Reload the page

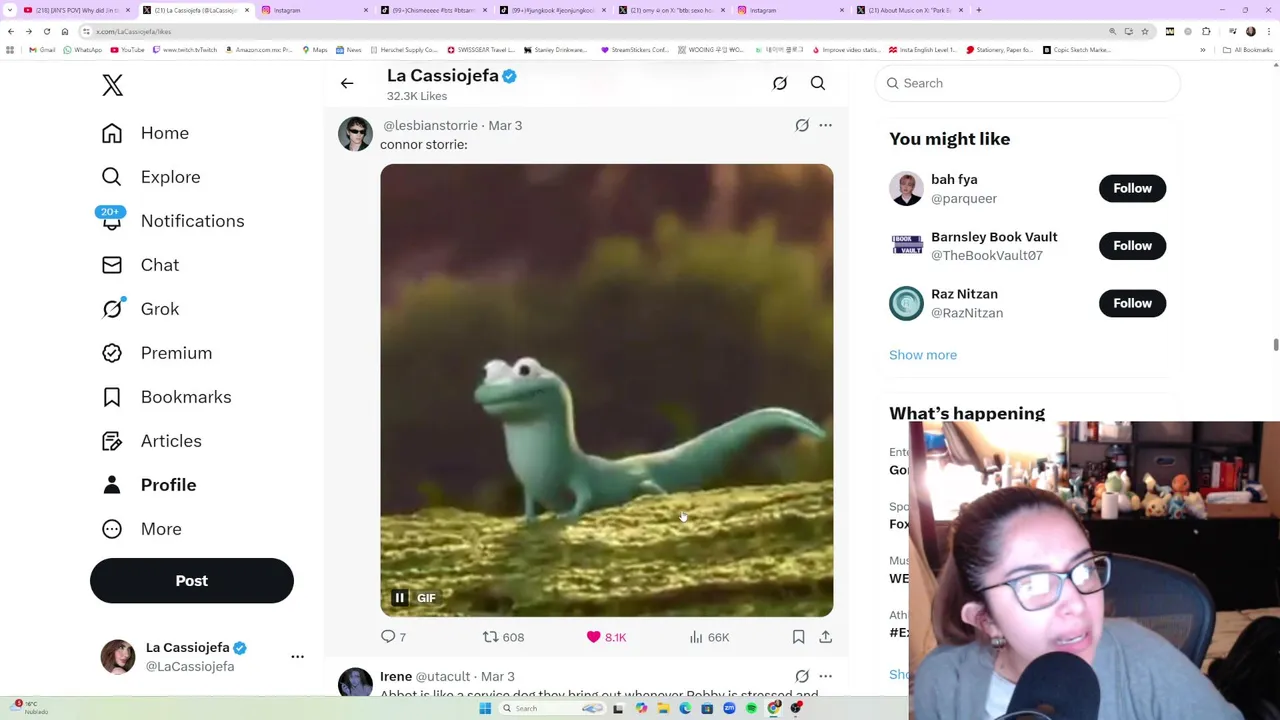tap(46, 32)
